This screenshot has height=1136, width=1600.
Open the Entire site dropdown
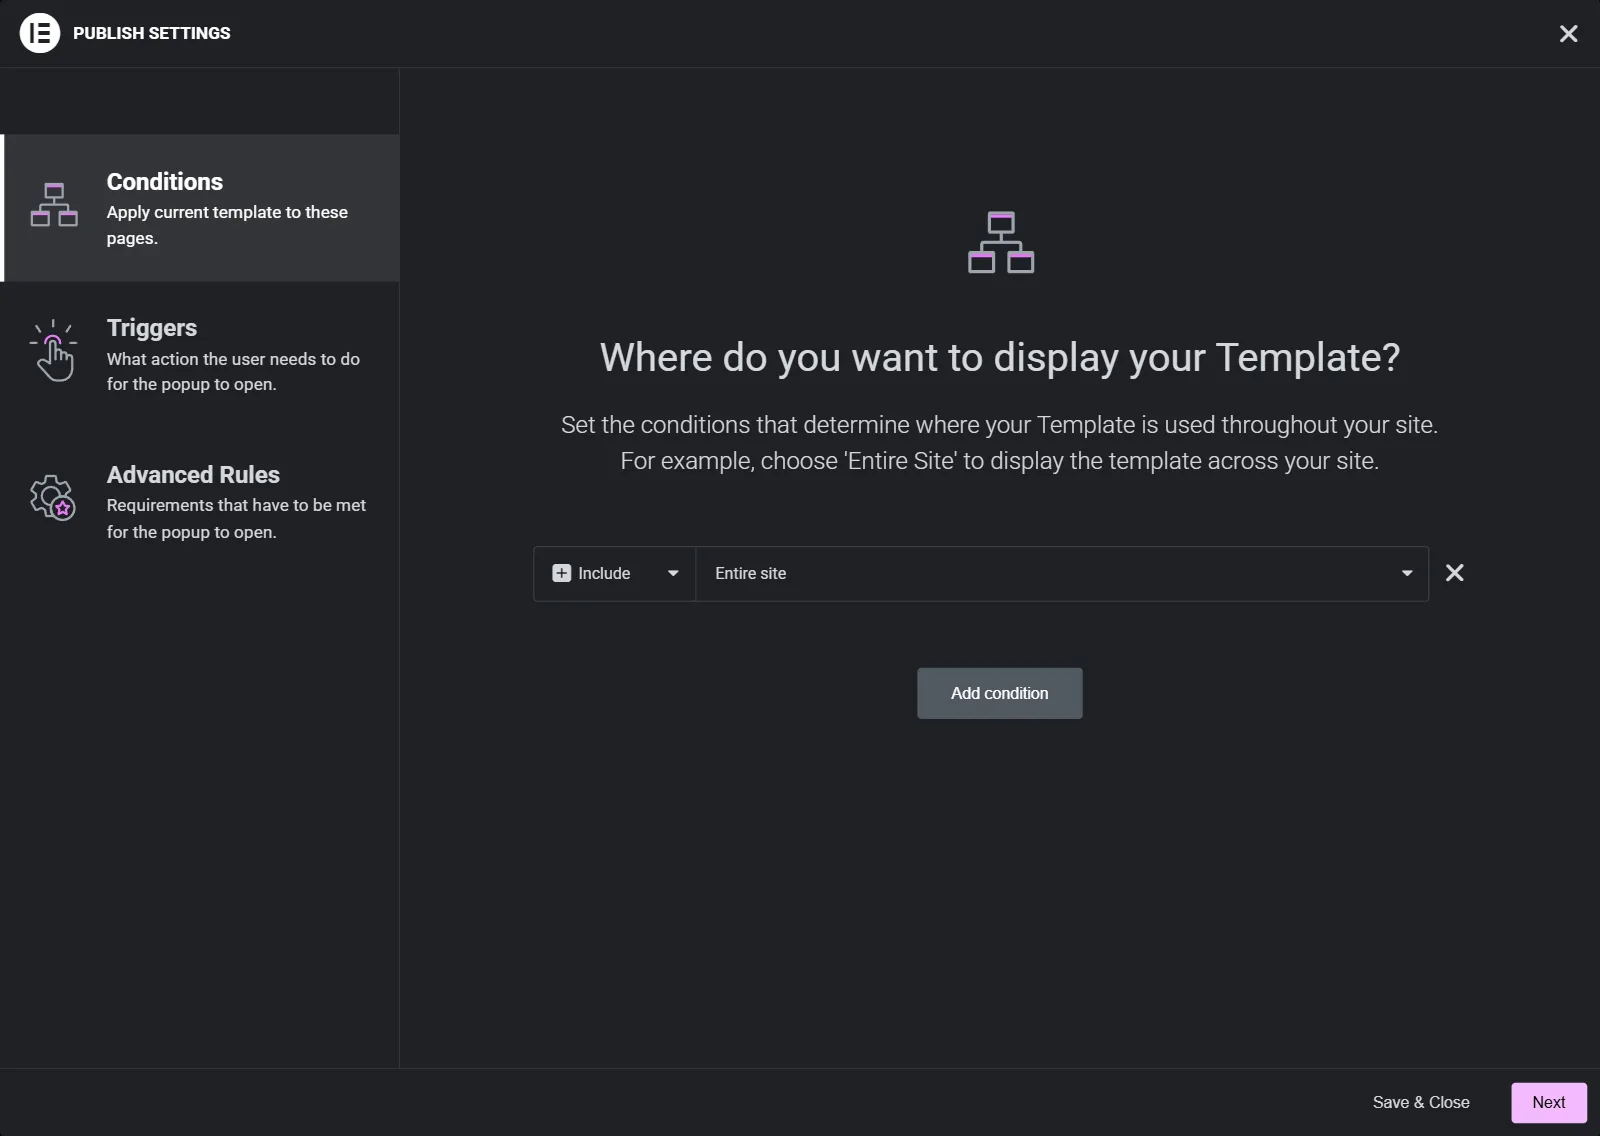[1062, 573]
